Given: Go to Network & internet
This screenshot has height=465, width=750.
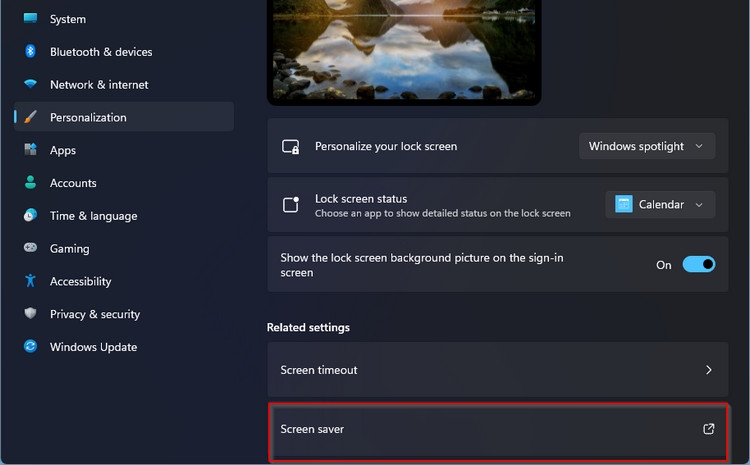Looking at the screenshot, I should point(124,84).
